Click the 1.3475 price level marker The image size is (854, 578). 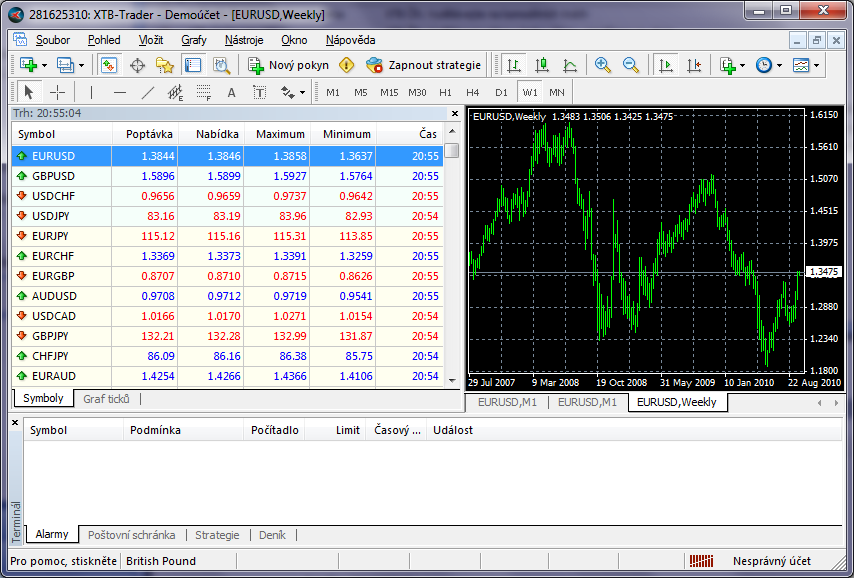tap(824, 272)
